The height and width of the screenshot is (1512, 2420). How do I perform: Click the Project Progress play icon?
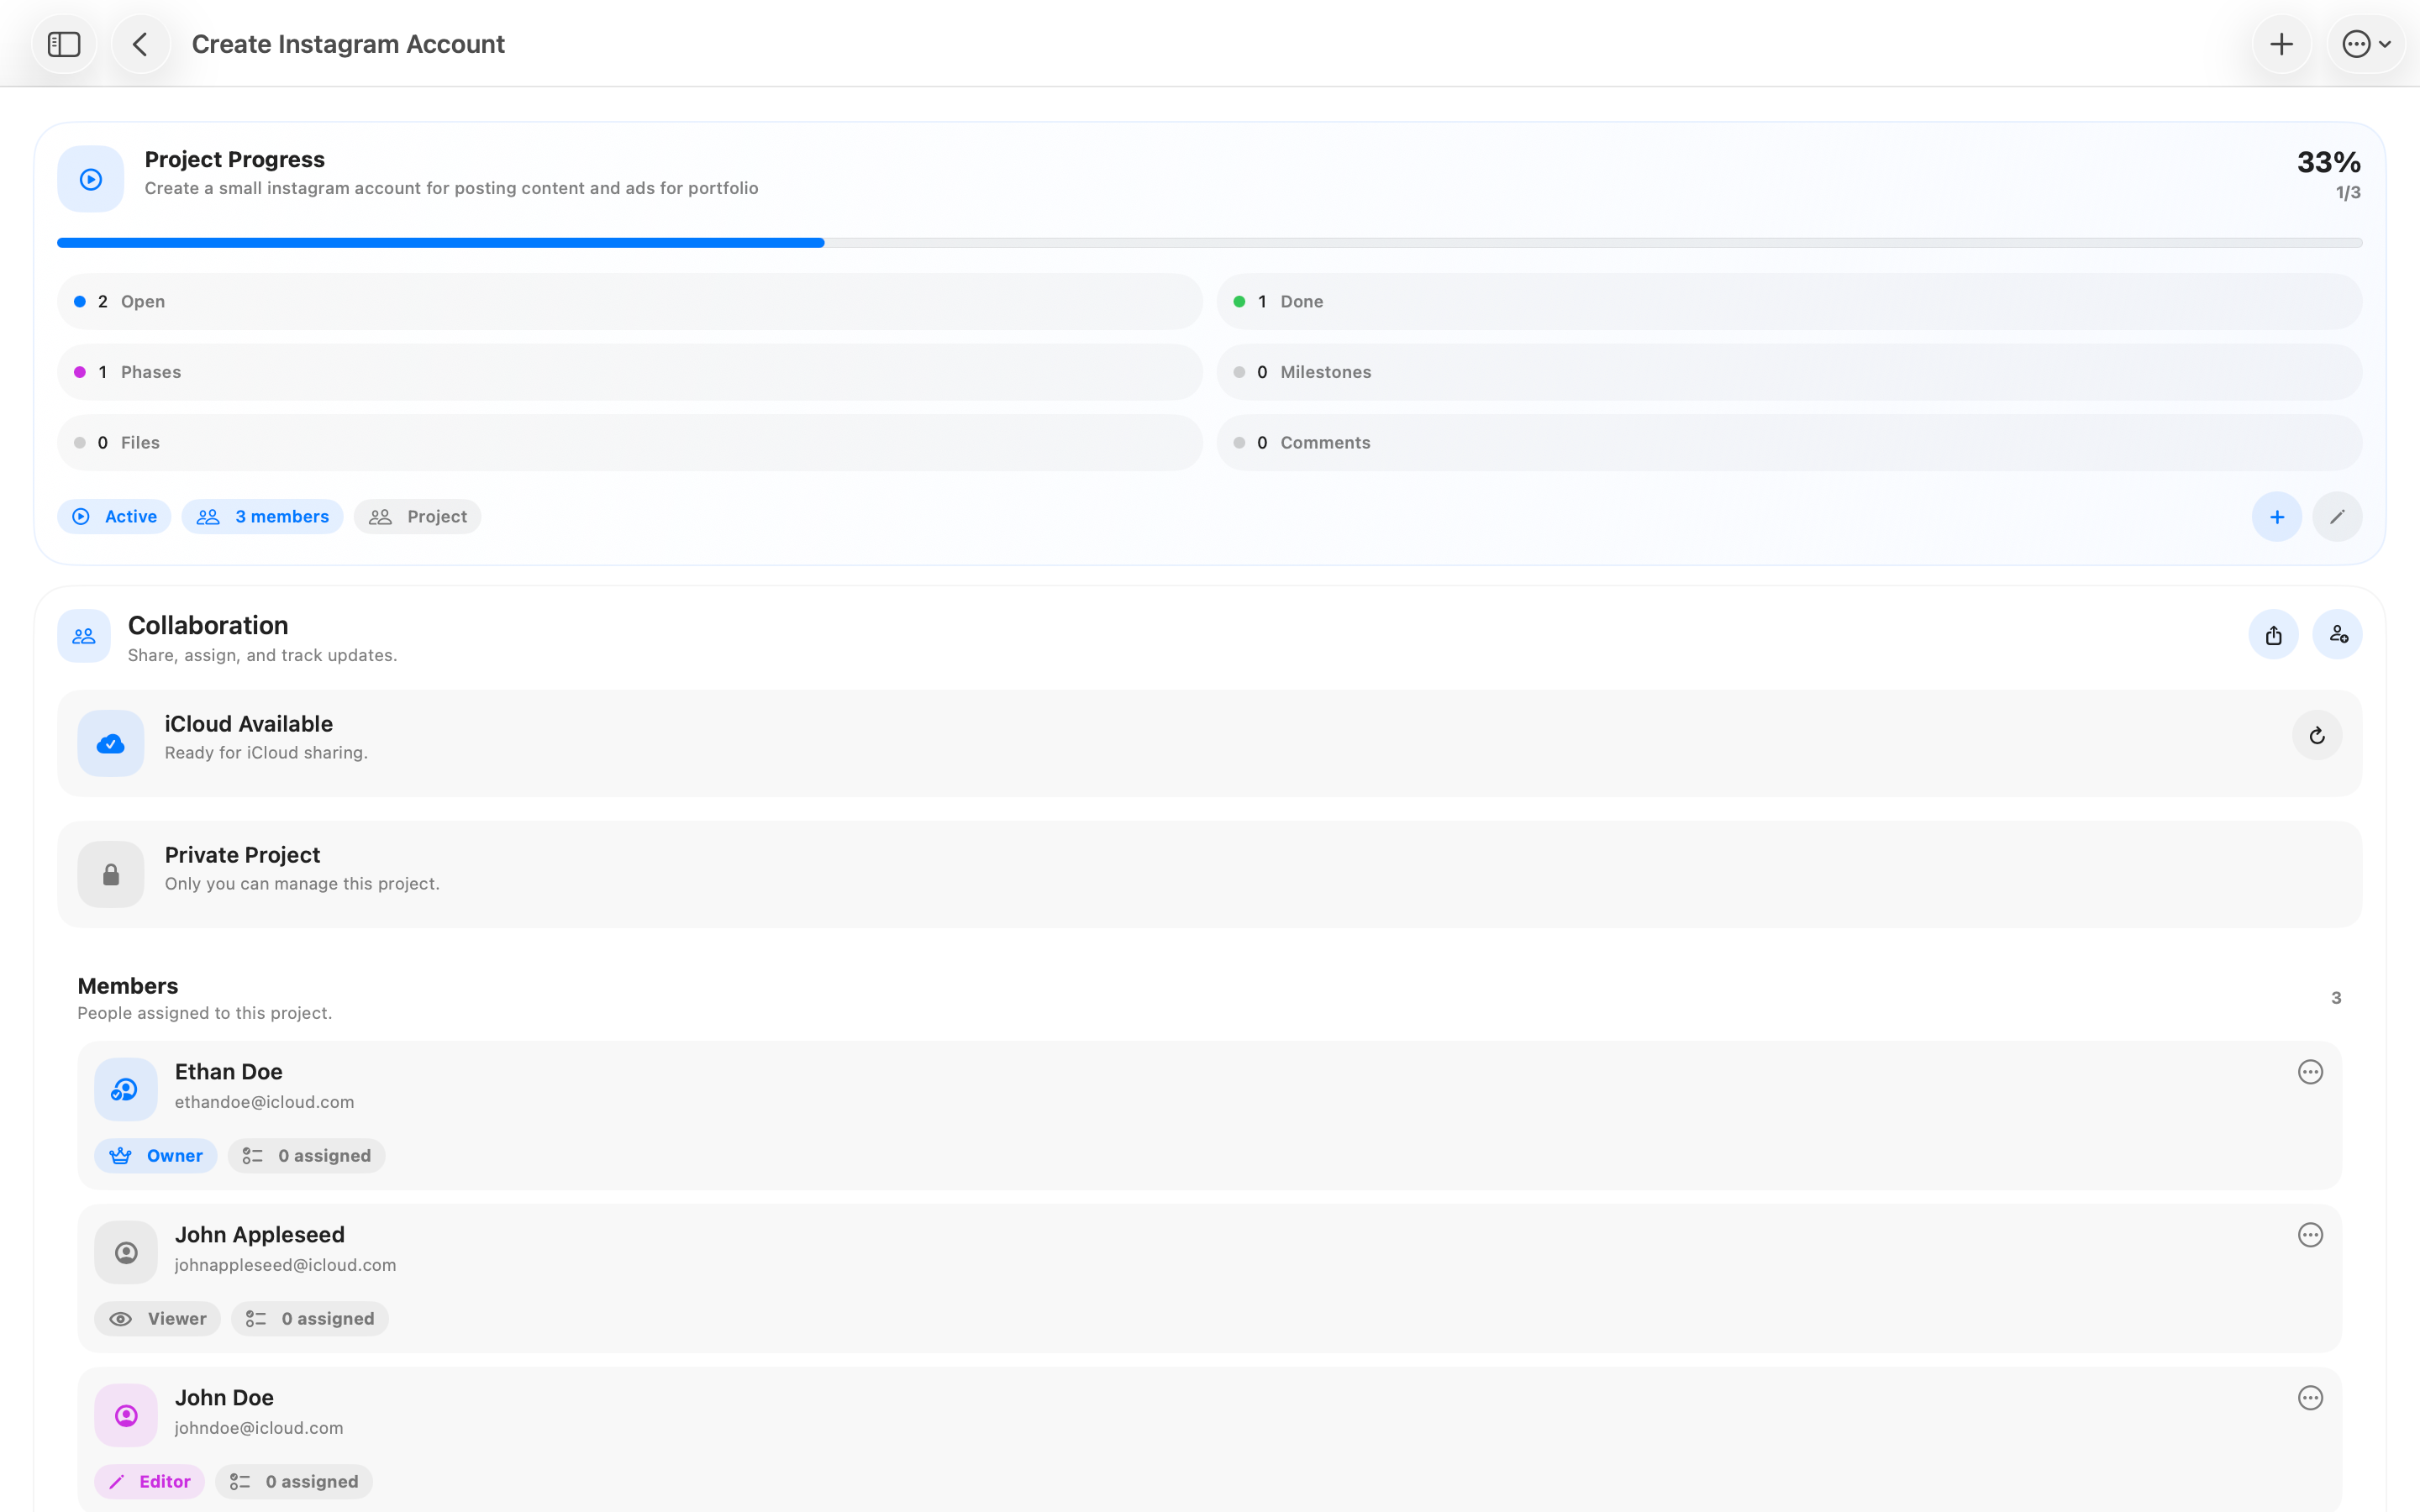tap(91, 179)
